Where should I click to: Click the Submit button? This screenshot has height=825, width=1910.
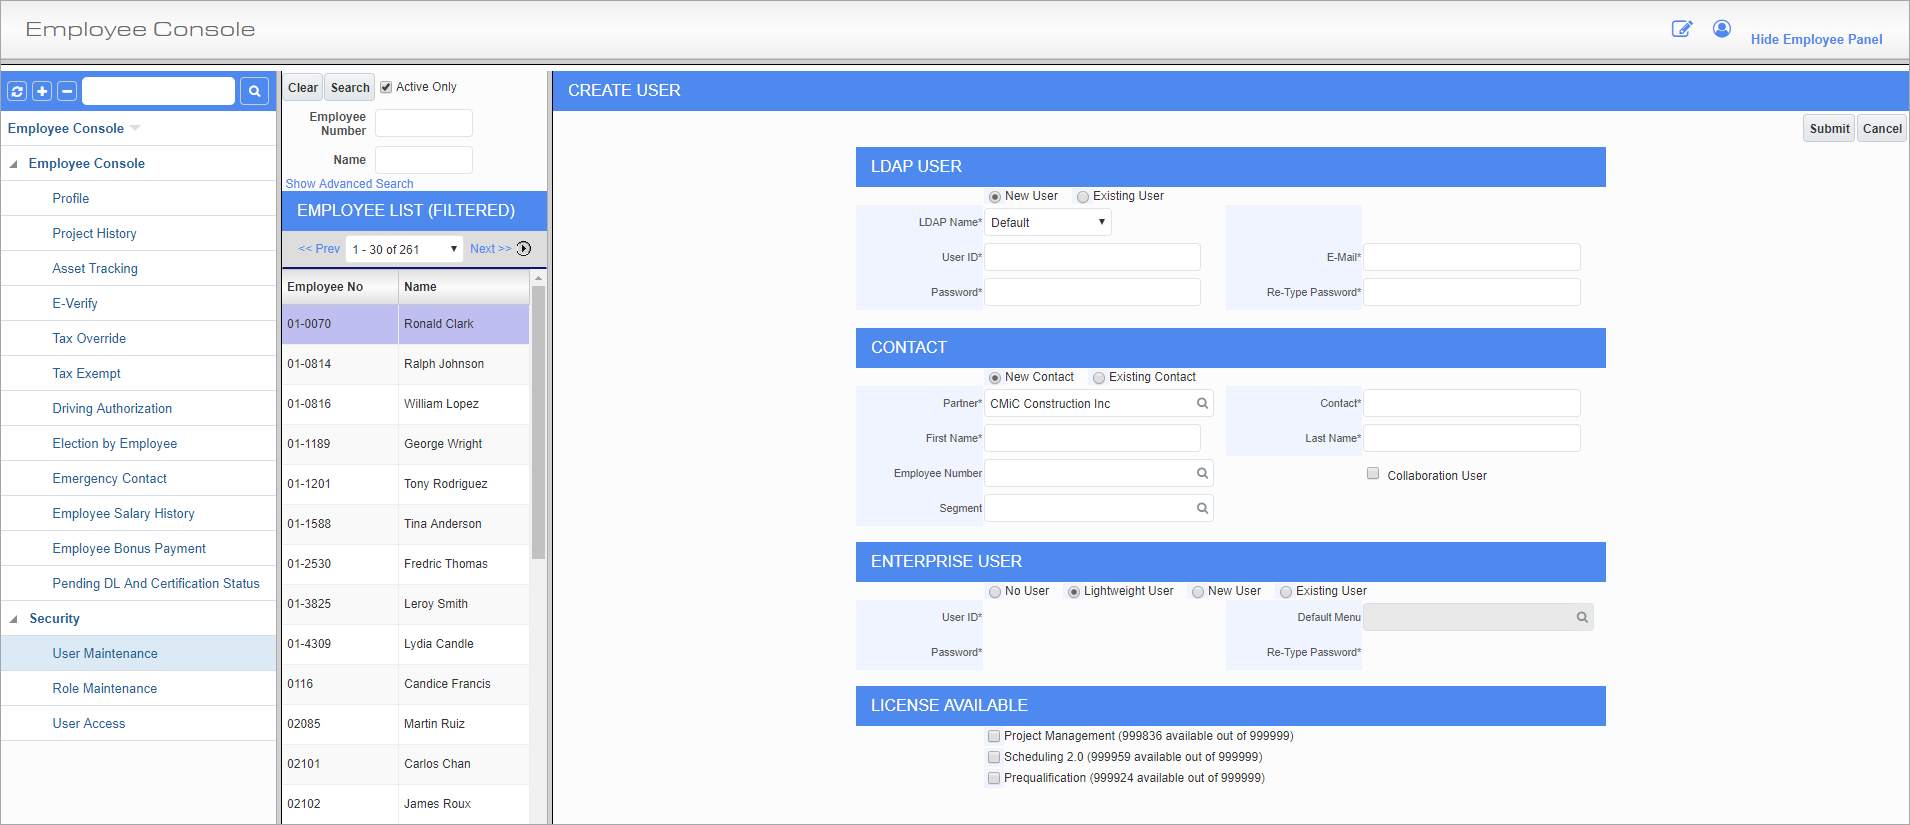pos(1829,128)
